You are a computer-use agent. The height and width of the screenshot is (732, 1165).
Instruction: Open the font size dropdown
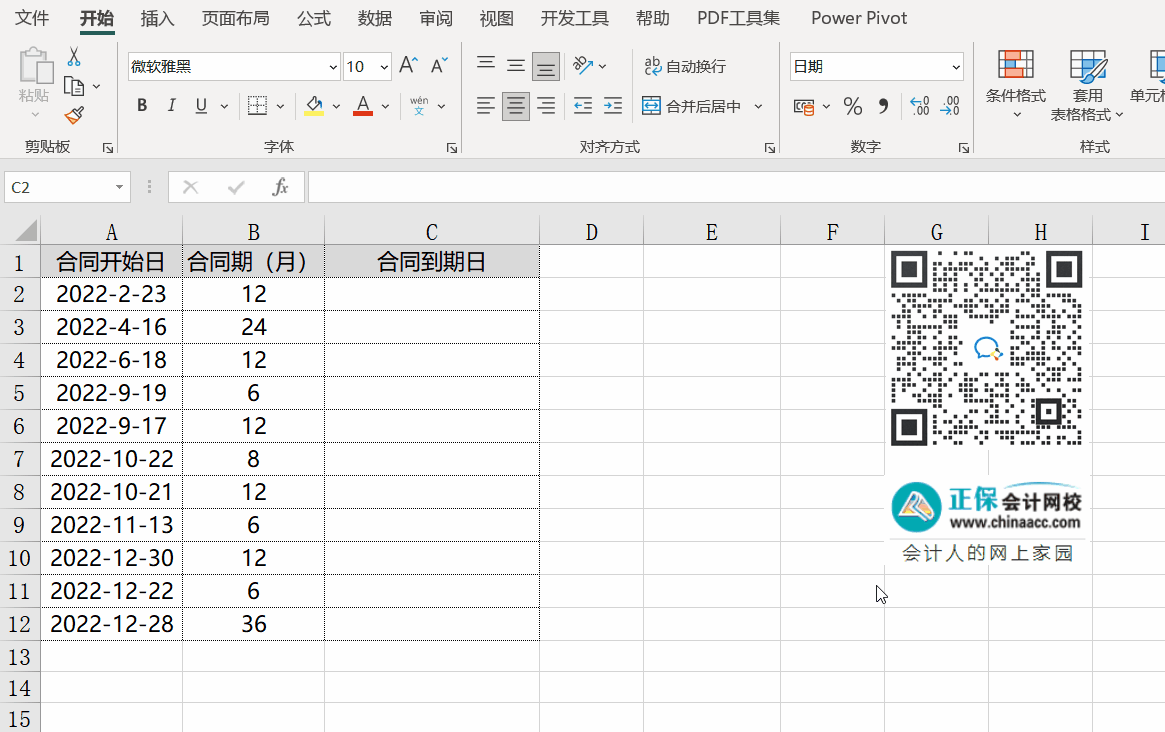point(384,66)
